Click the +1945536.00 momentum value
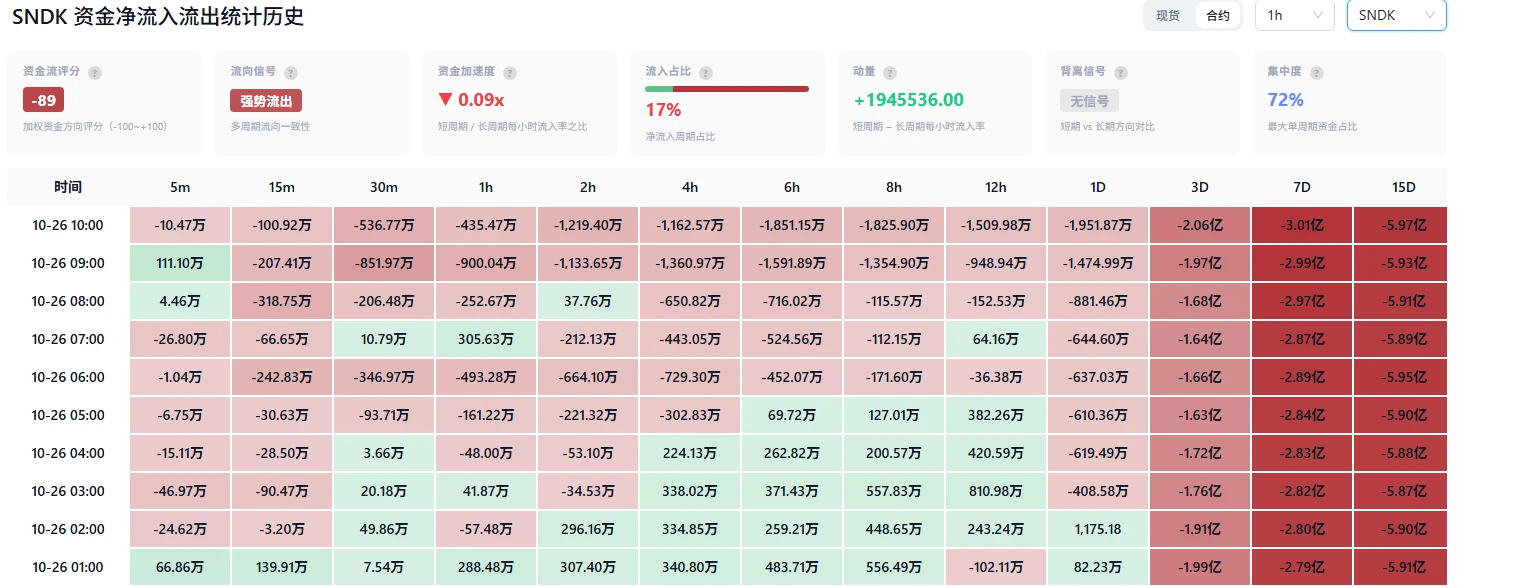 coord(908,100)
